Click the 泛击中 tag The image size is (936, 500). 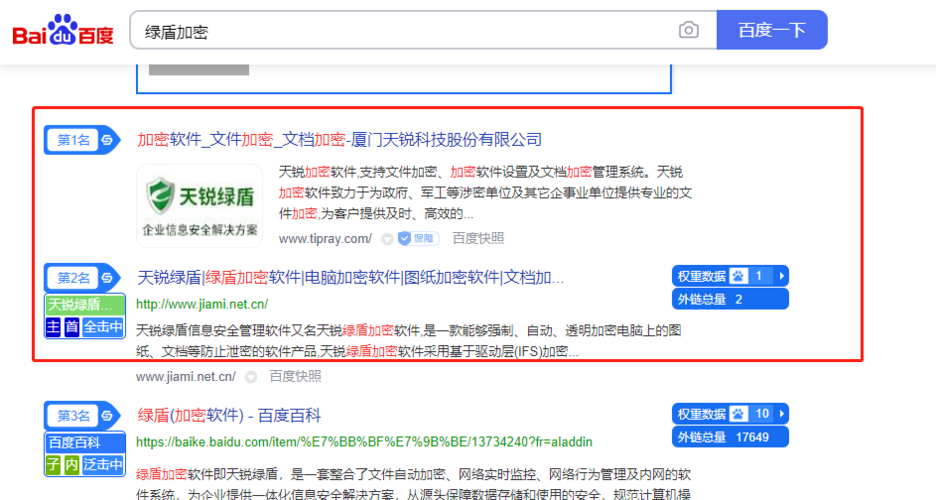coord(103,464)
